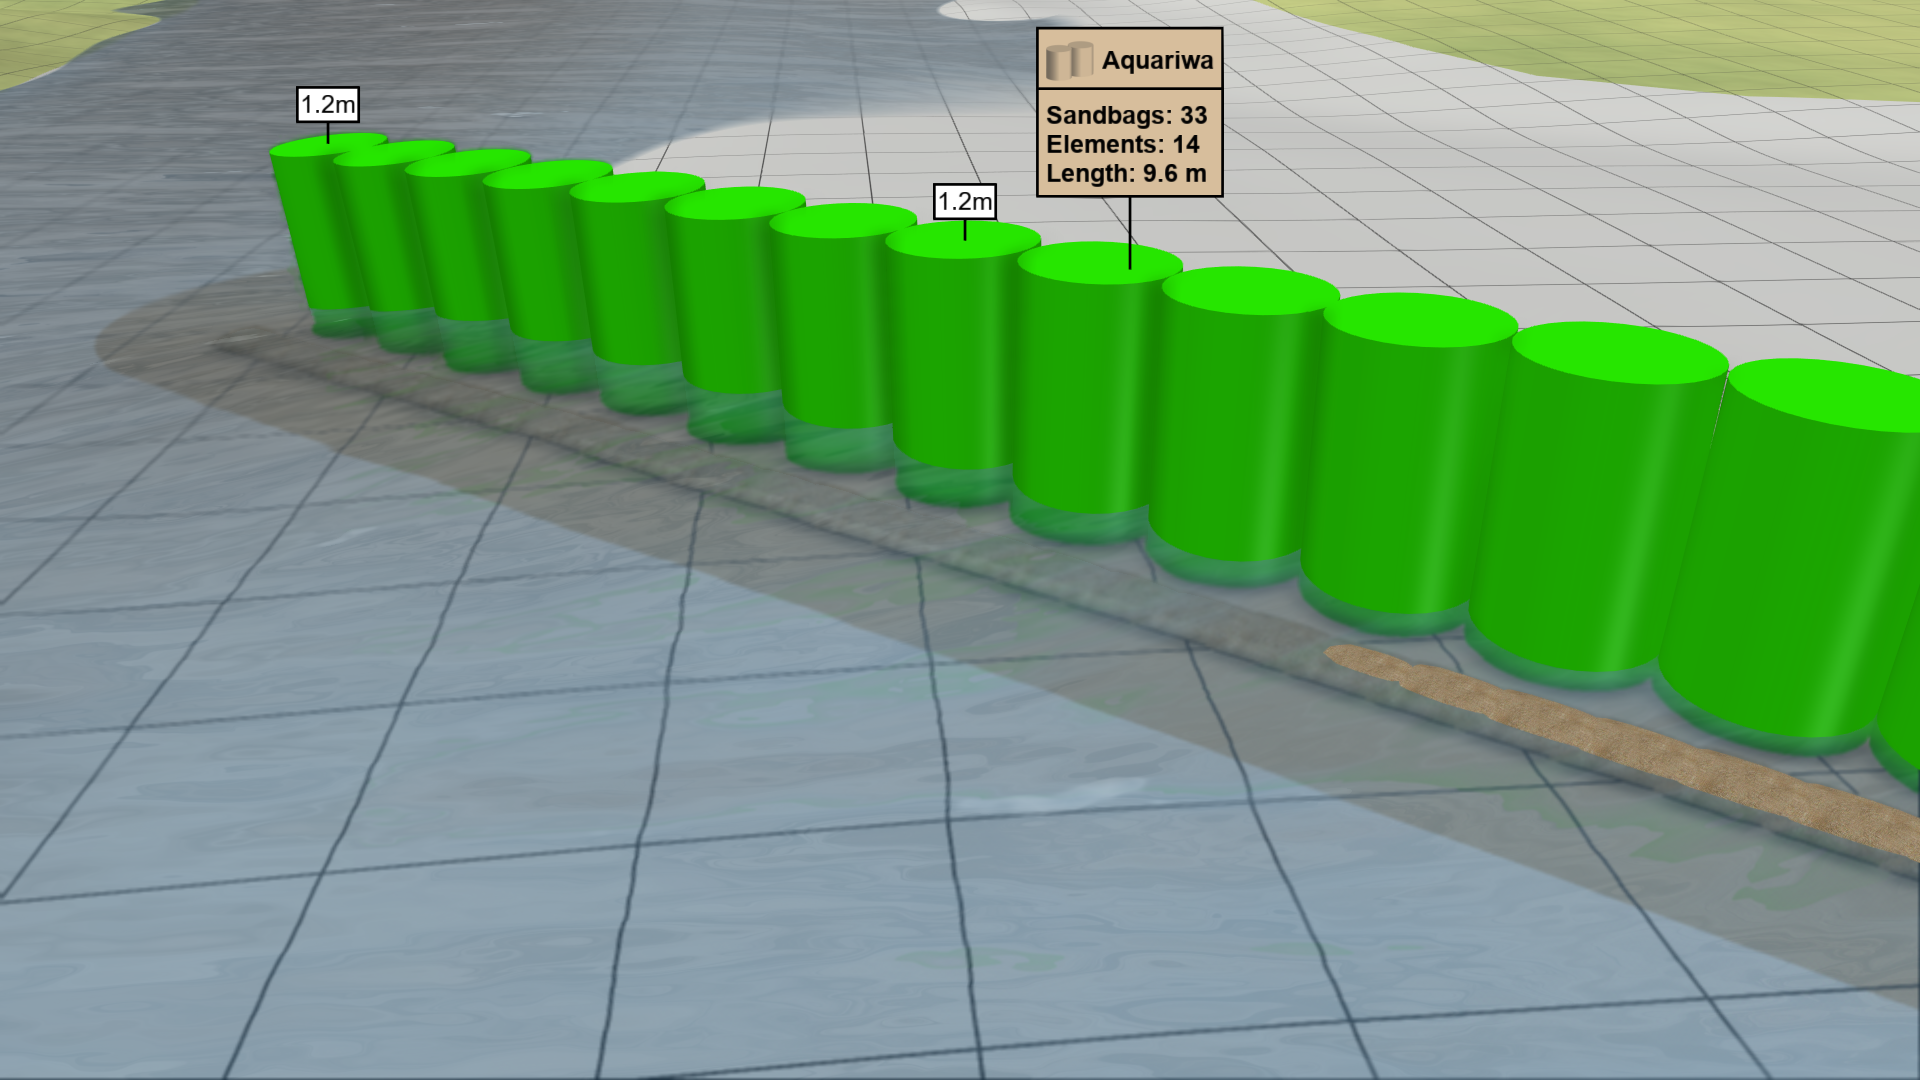Viewport: 1920px width, 1080px height.
Task: Click the Aquariwa title text
Action: coord(1158,61)
